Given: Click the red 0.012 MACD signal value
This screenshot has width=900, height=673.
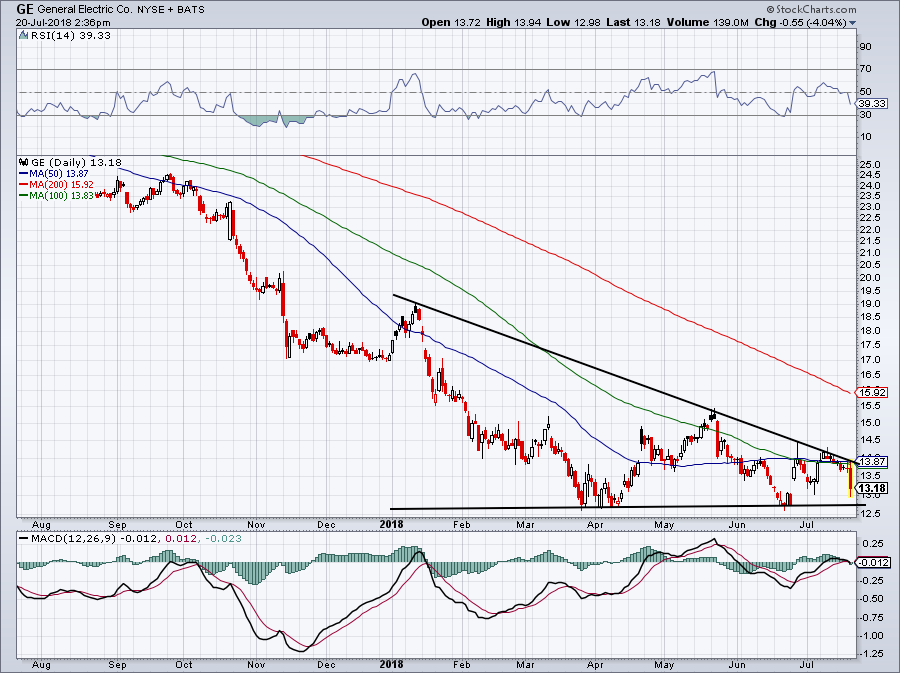Looking at the screenshot, I should coord(180,539).
